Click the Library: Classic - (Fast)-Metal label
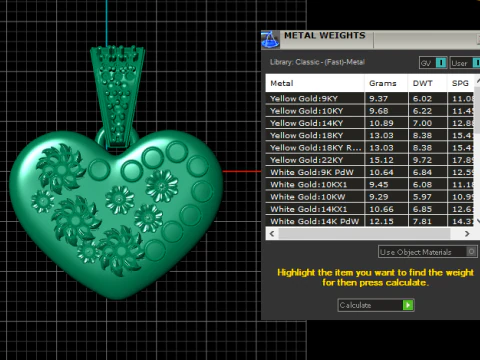This screenshot has height=360, width=480. coord(317,62)
